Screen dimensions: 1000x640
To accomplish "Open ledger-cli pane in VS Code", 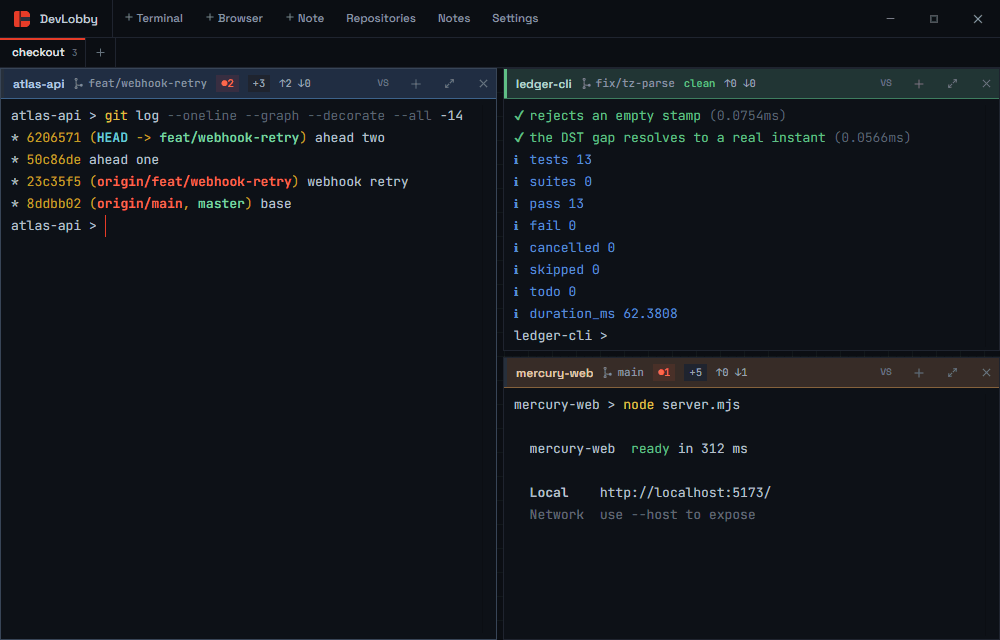I will pyautogui.click(x=886, y=84).
